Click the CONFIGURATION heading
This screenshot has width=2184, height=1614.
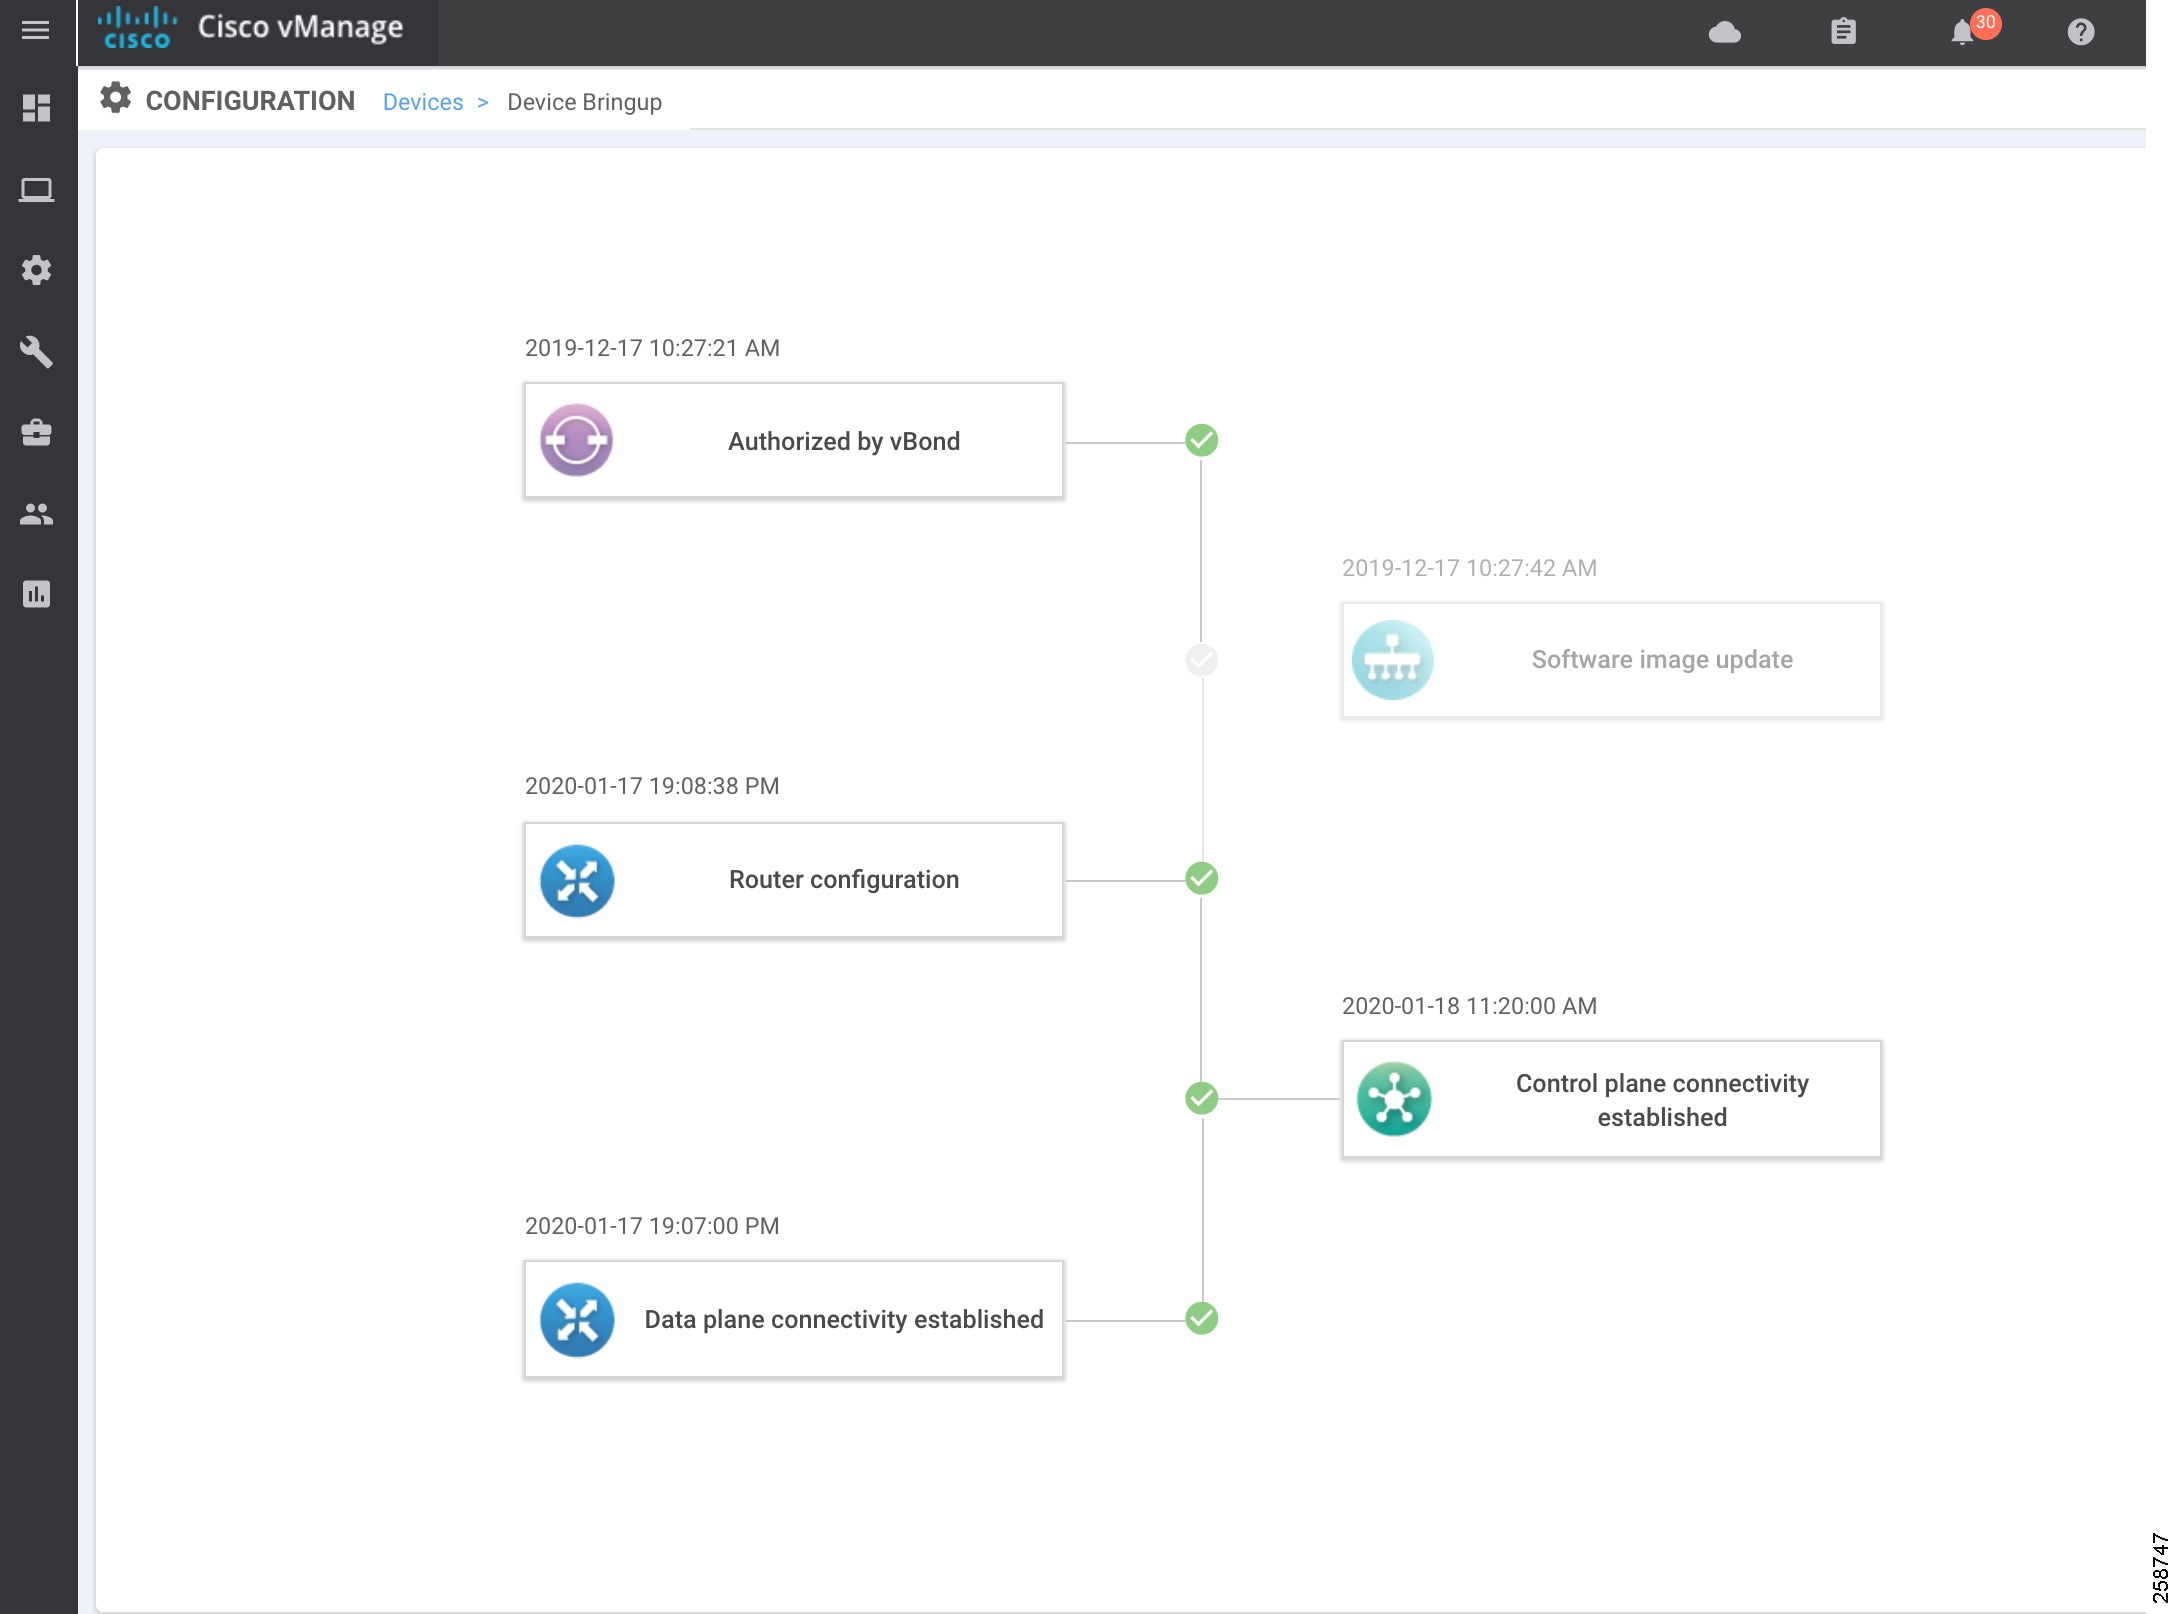(x=250, y=101)
